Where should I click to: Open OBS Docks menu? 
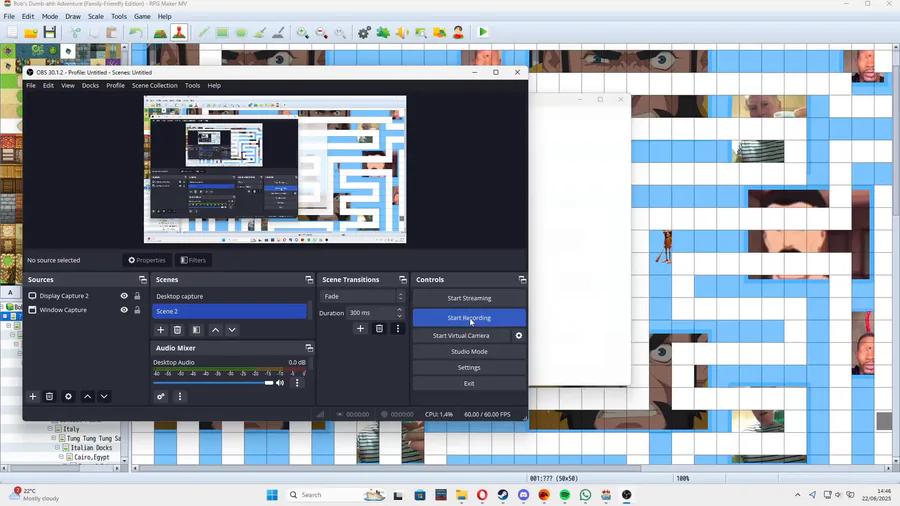click(90, 85)
